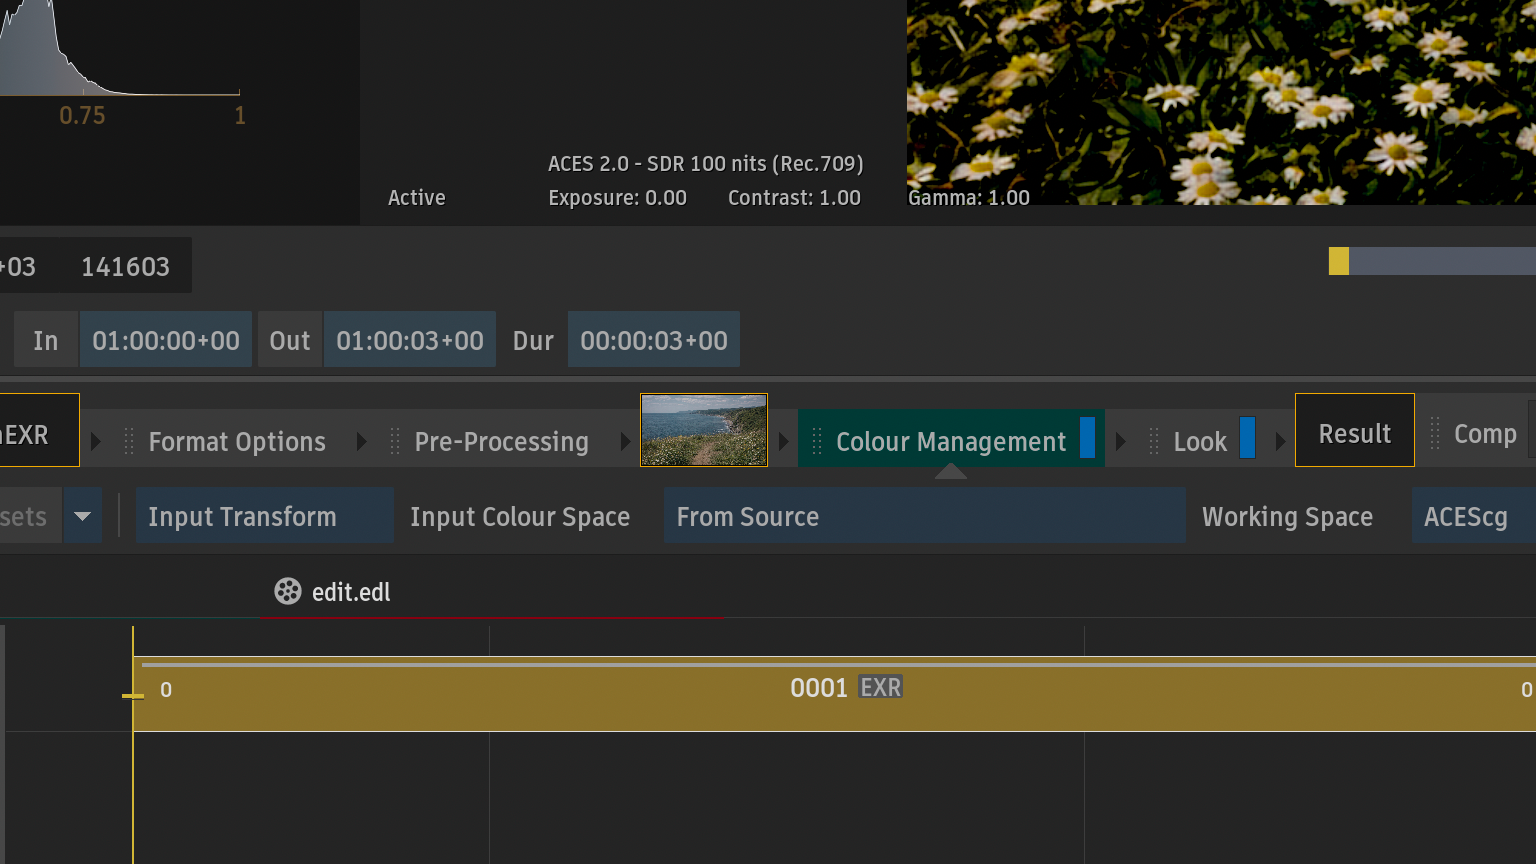Switch to the Format Options stage

tap(237, 441)
